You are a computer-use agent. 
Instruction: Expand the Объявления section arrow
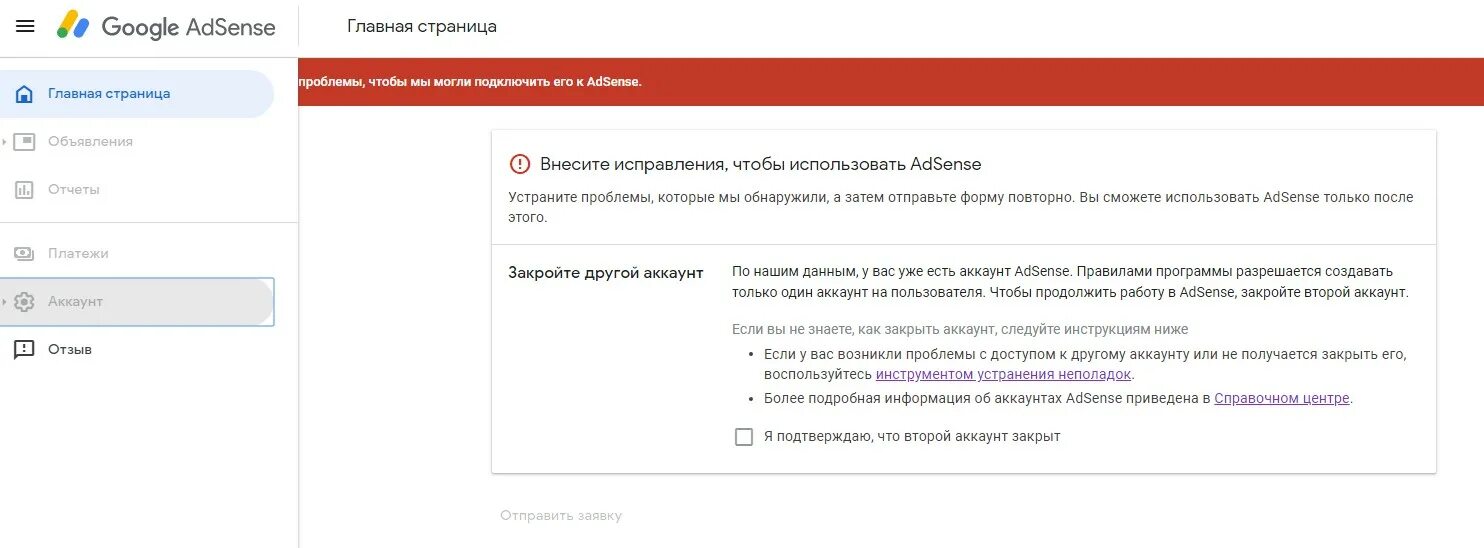[x=5, y=142]
